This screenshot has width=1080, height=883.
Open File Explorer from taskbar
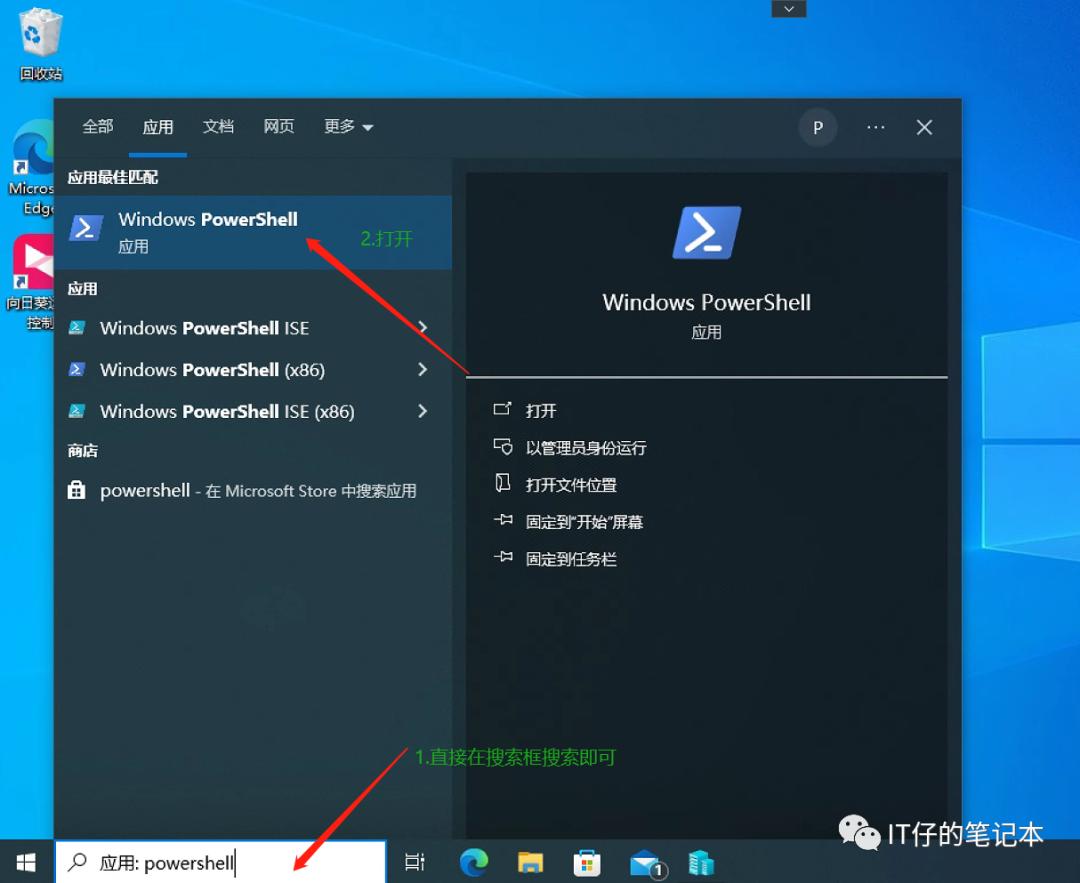click(x=530, y=861)
